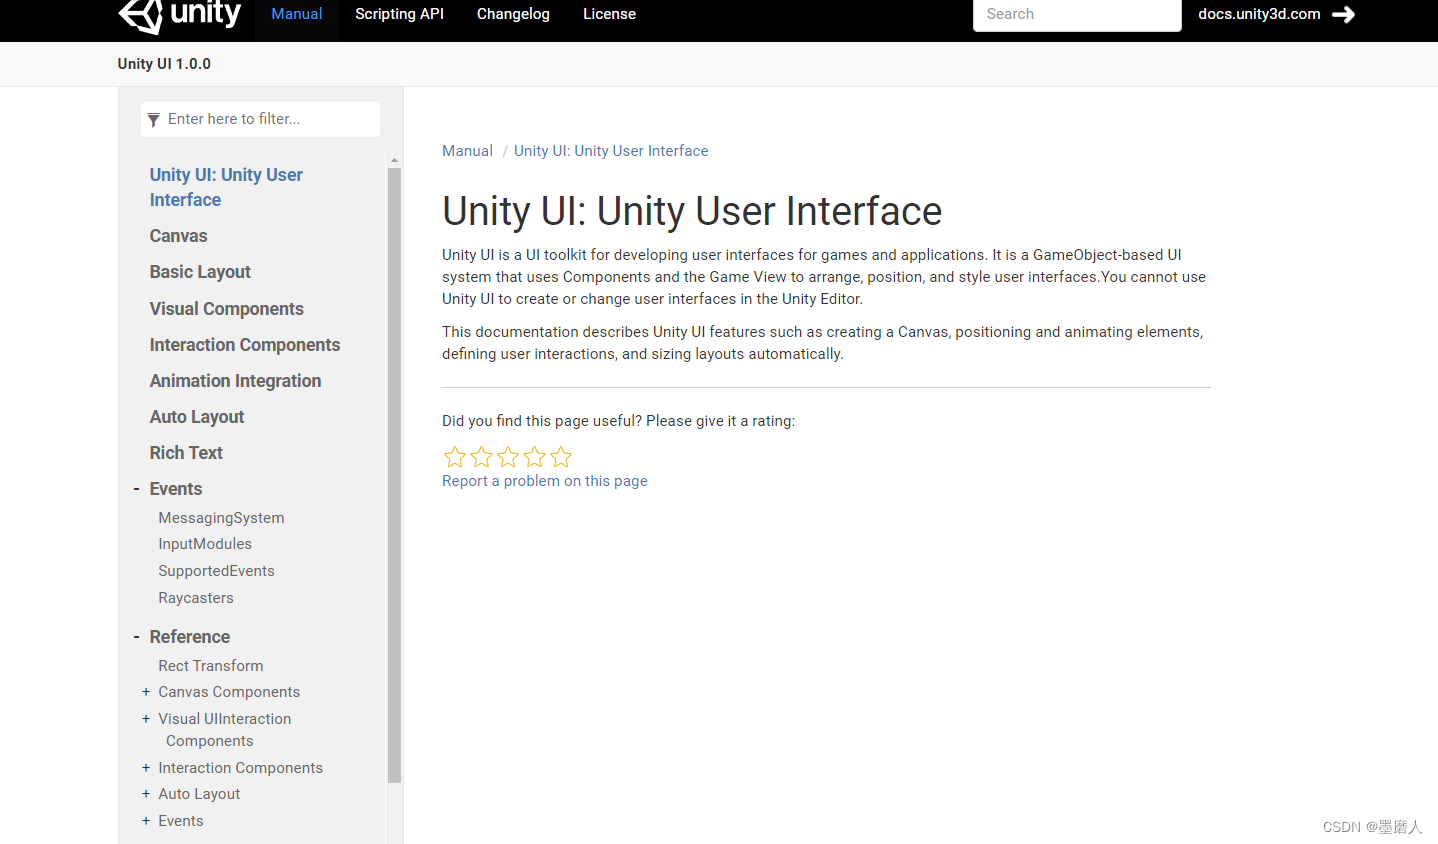Image resolution: width=1438 pixels, height=844 pixels.
Task: Open the License tab
Action: pyautogui.click(x=609, y=14)
